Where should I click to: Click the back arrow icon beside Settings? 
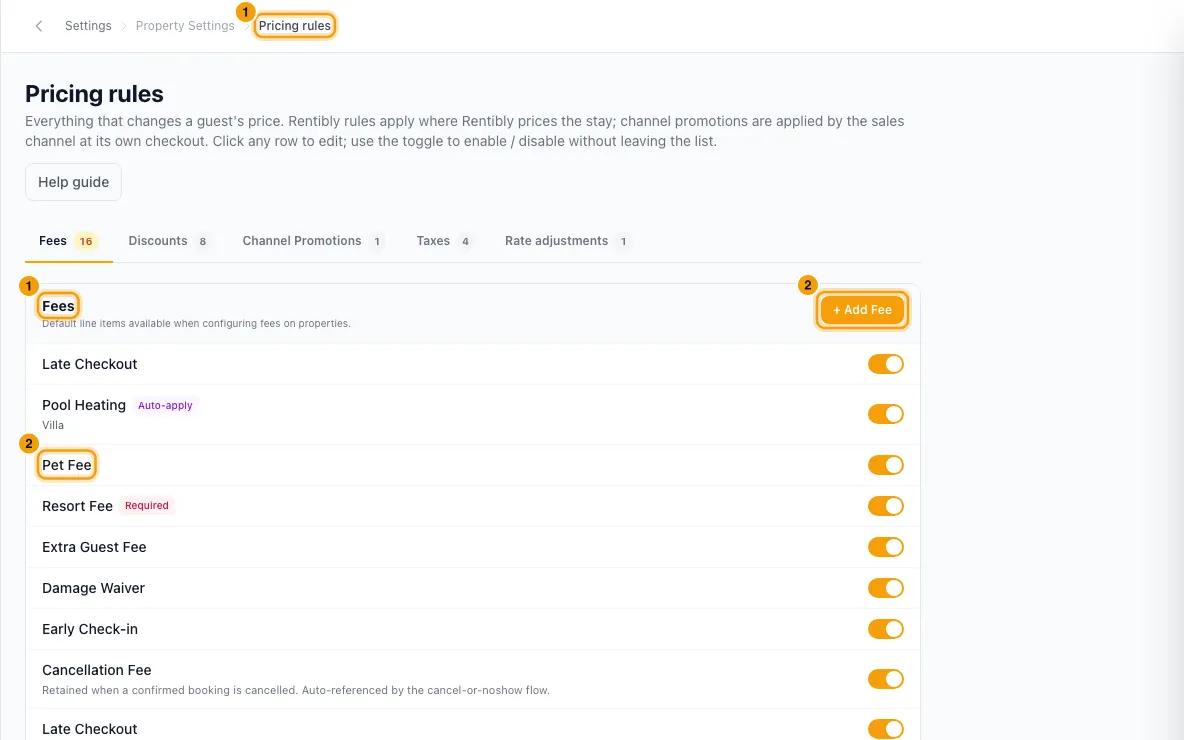pyautogui.click(x=39, y=26)
